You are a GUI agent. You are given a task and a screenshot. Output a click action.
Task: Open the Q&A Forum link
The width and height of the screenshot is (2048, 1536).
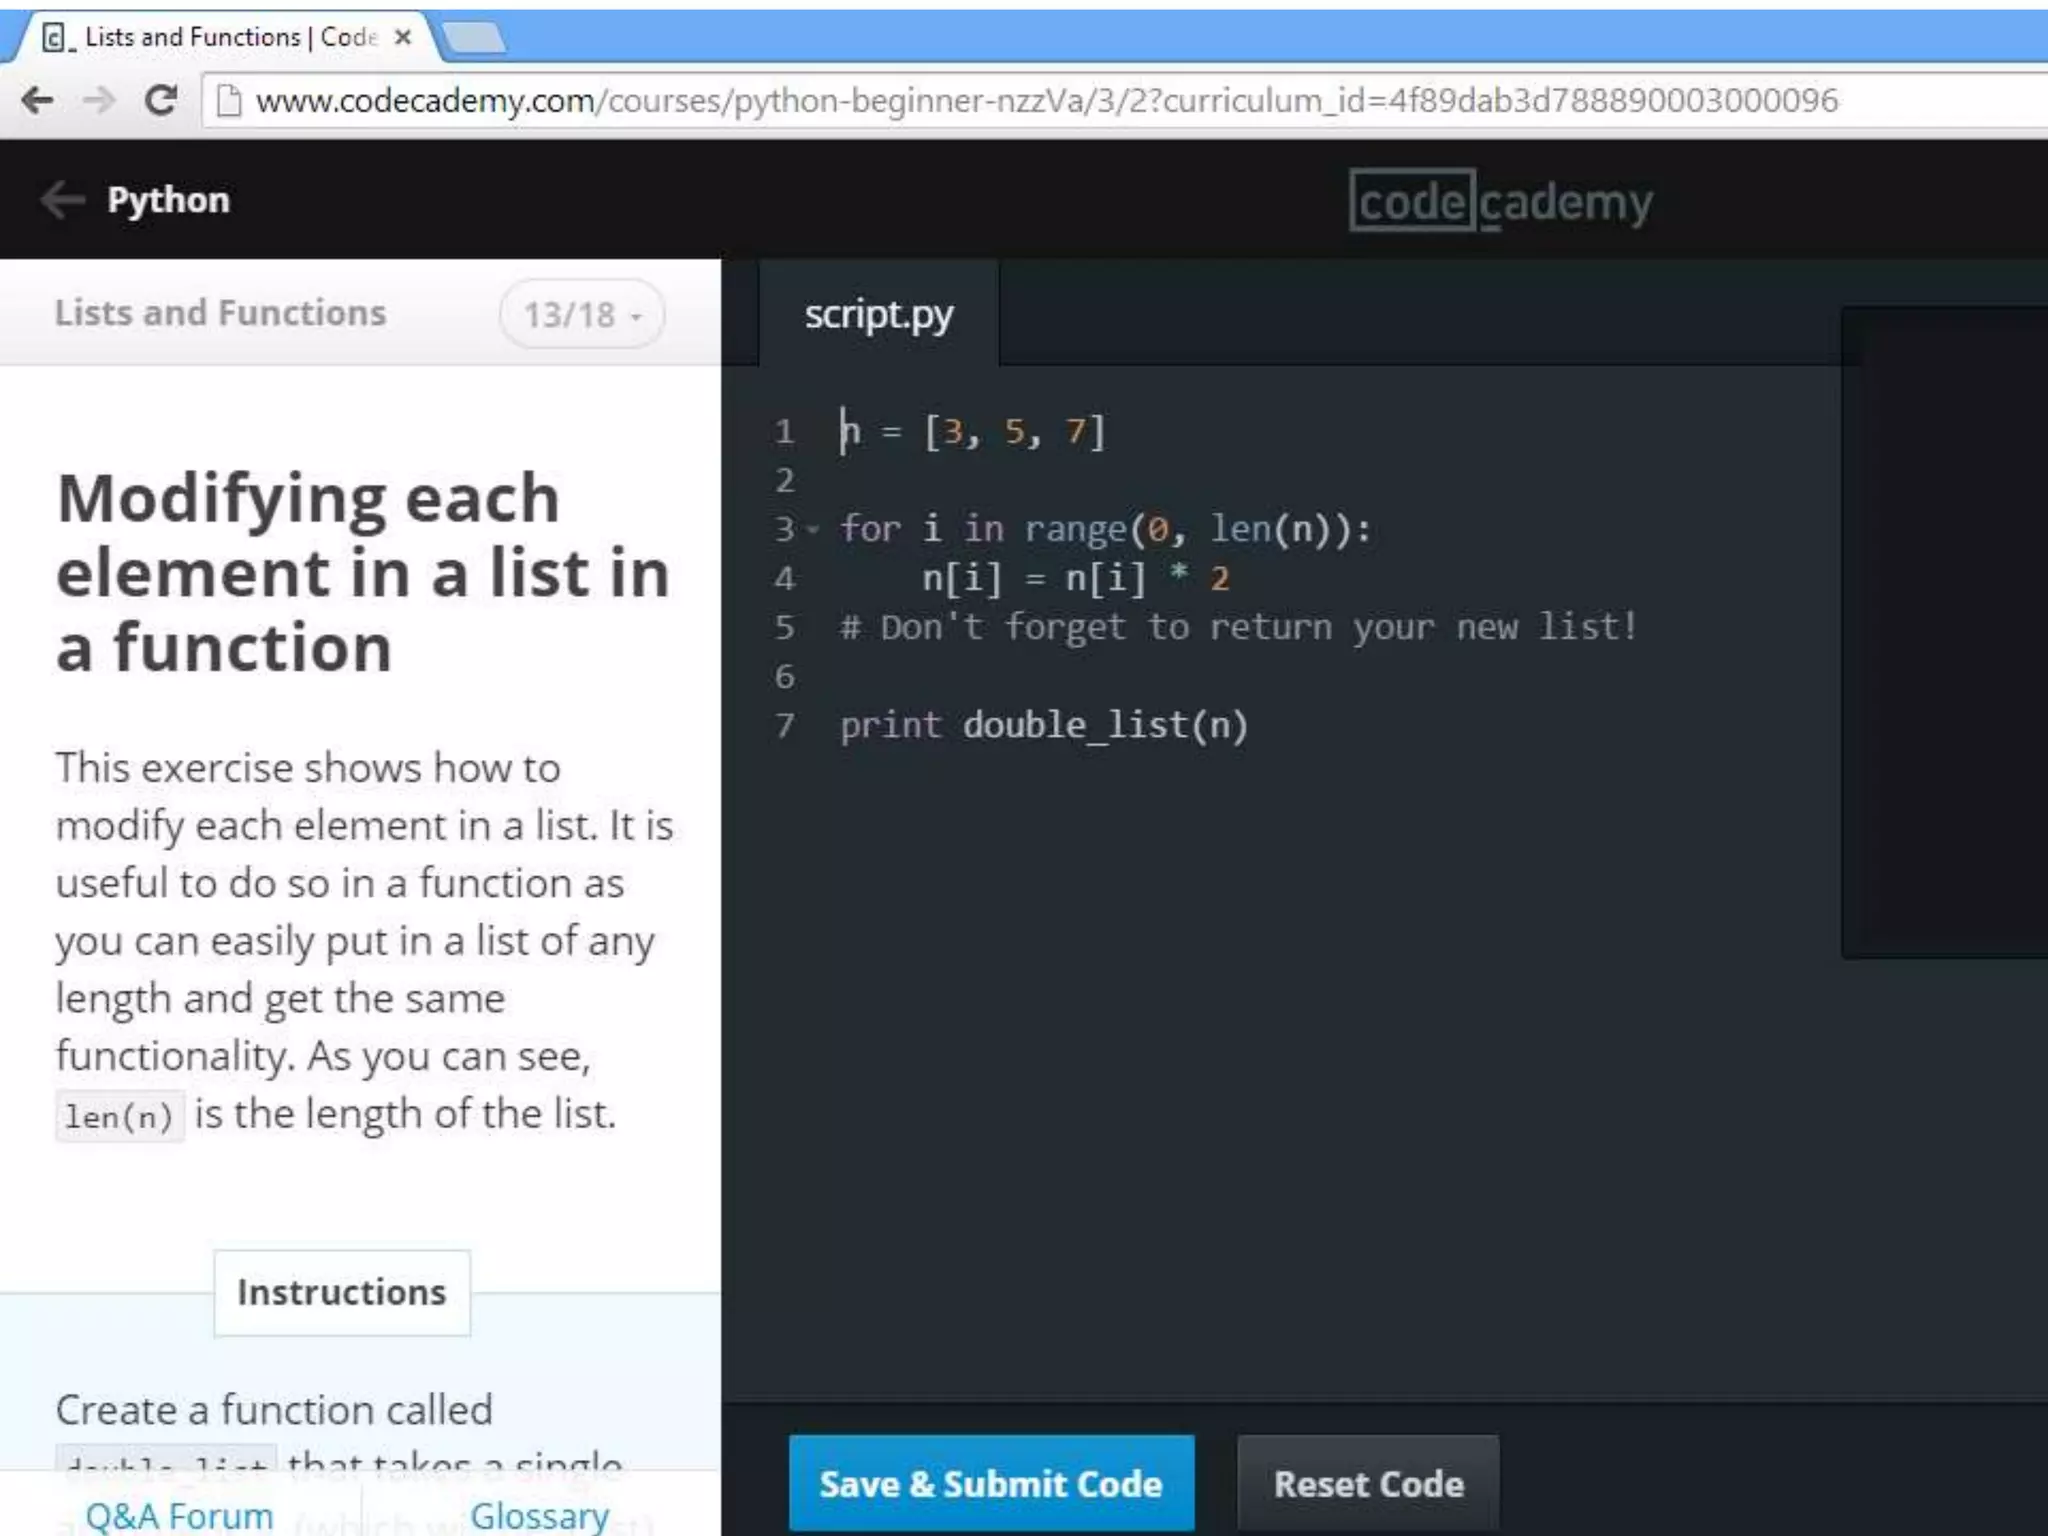[180, 1515]
